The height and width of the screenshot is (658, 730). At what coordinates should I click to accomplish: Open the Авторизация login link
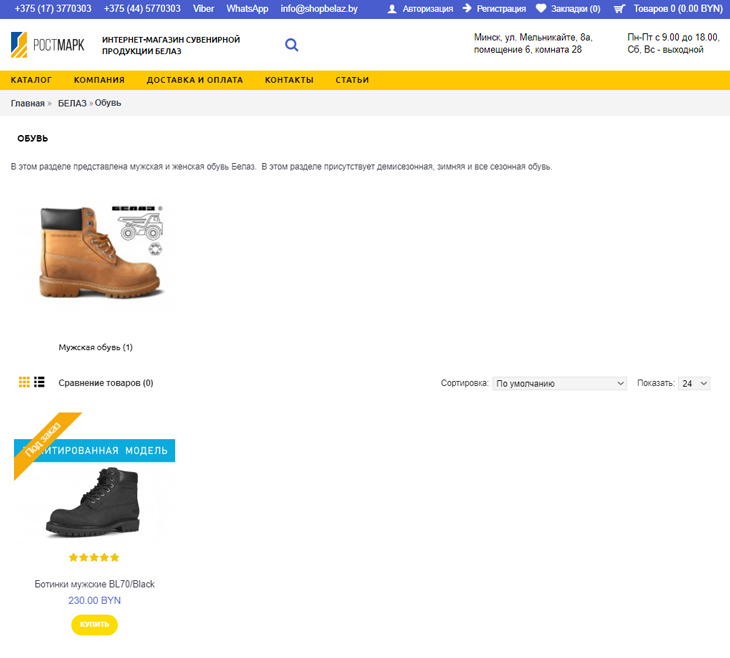click(427, 9)
